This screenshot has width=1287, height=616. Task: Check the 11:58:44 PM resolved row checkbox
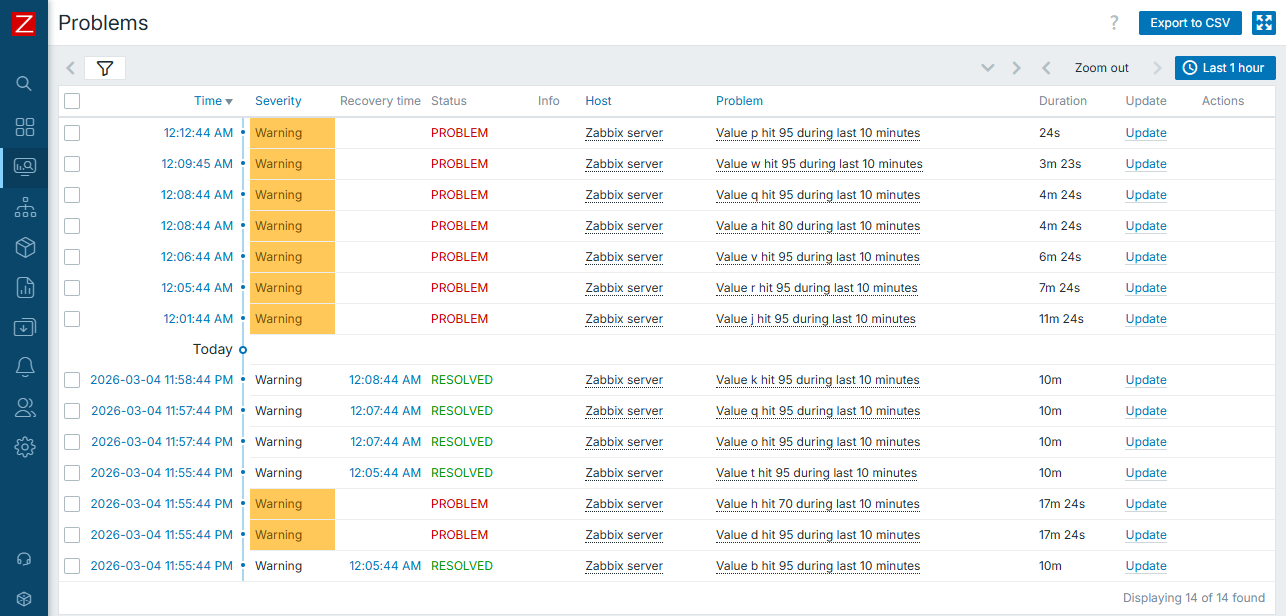pos(71,379)
